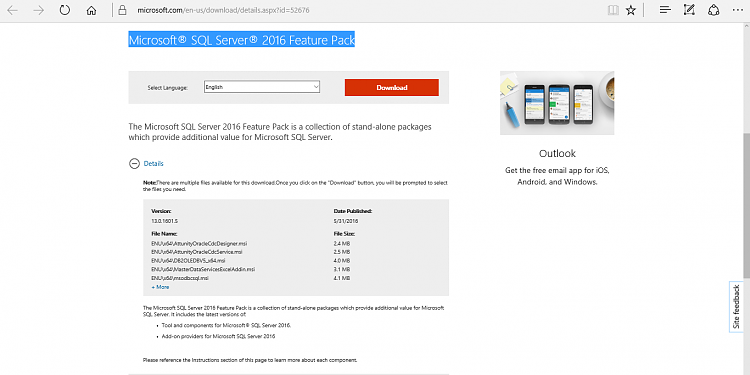Click the Version label

(161, 211)
